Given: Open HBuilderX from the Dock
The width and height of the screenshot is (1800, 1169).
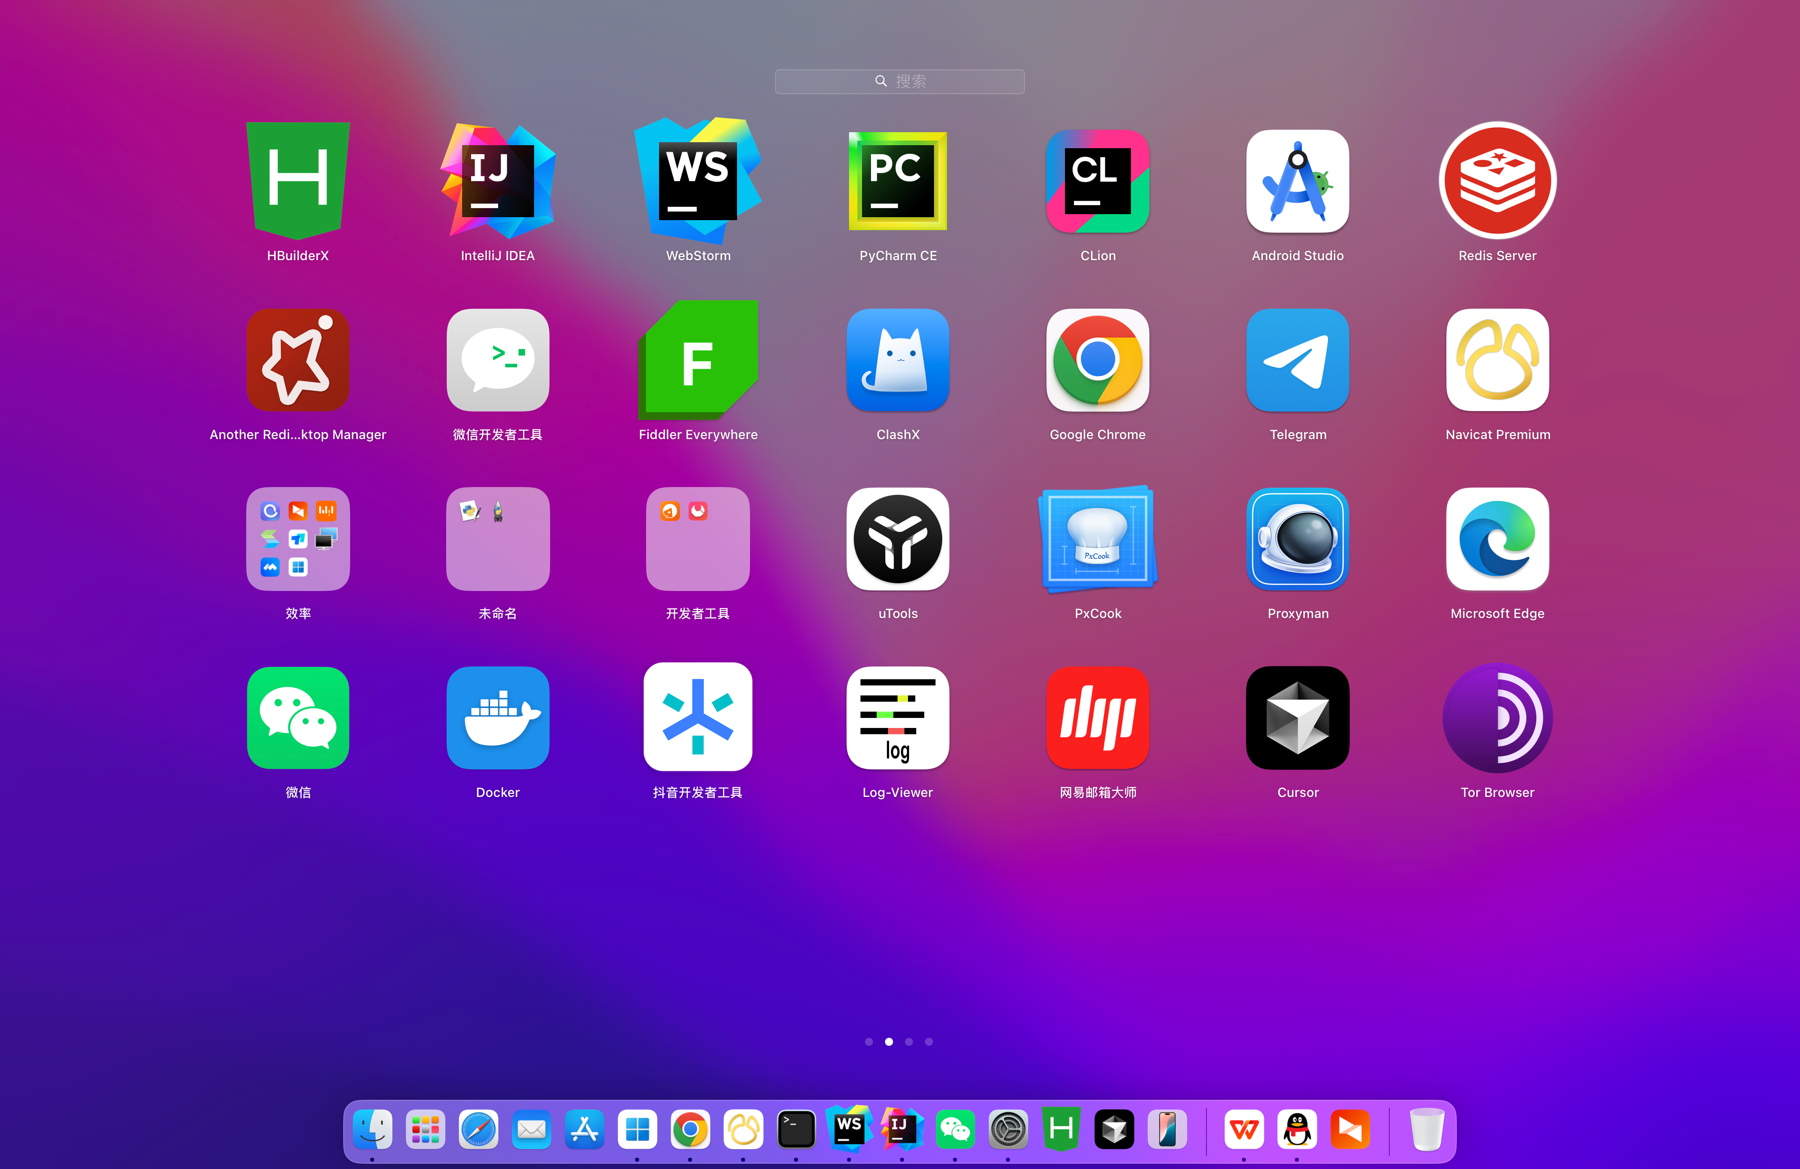Looking at the screenshot, I should pyautogui.click(x=1061, y=1130).
